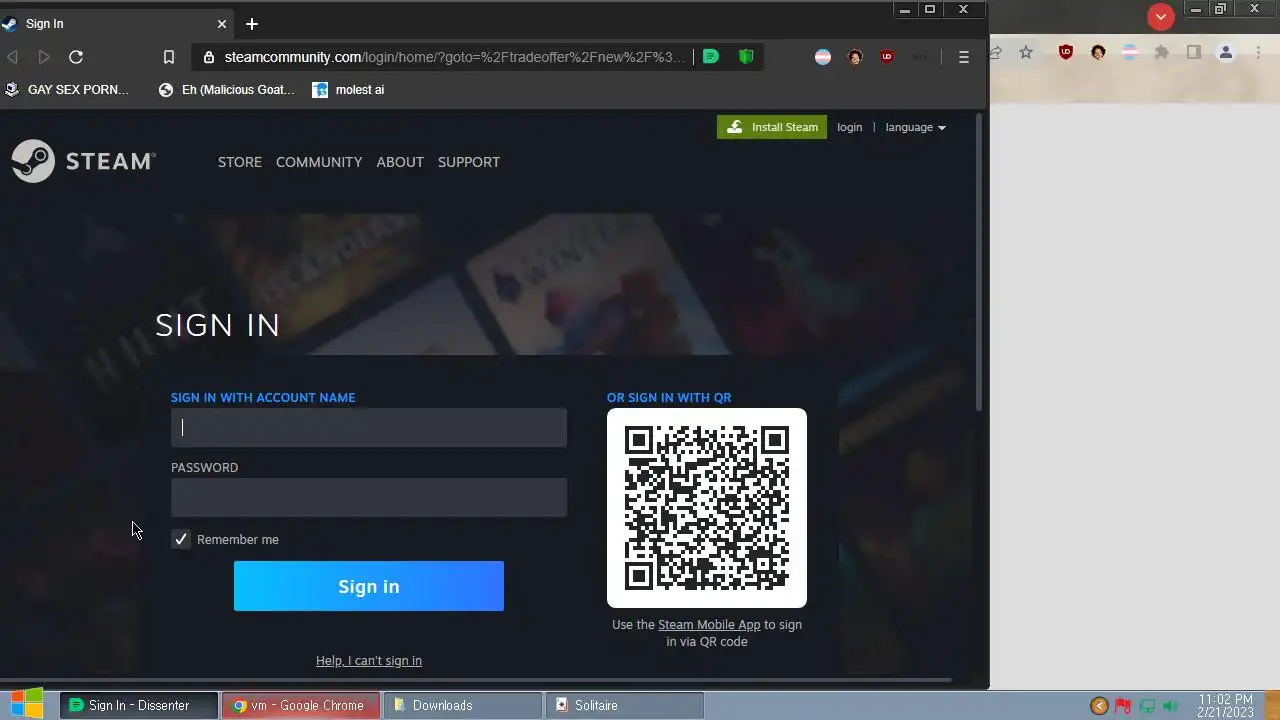Open the STORE menu

[240, 162]
